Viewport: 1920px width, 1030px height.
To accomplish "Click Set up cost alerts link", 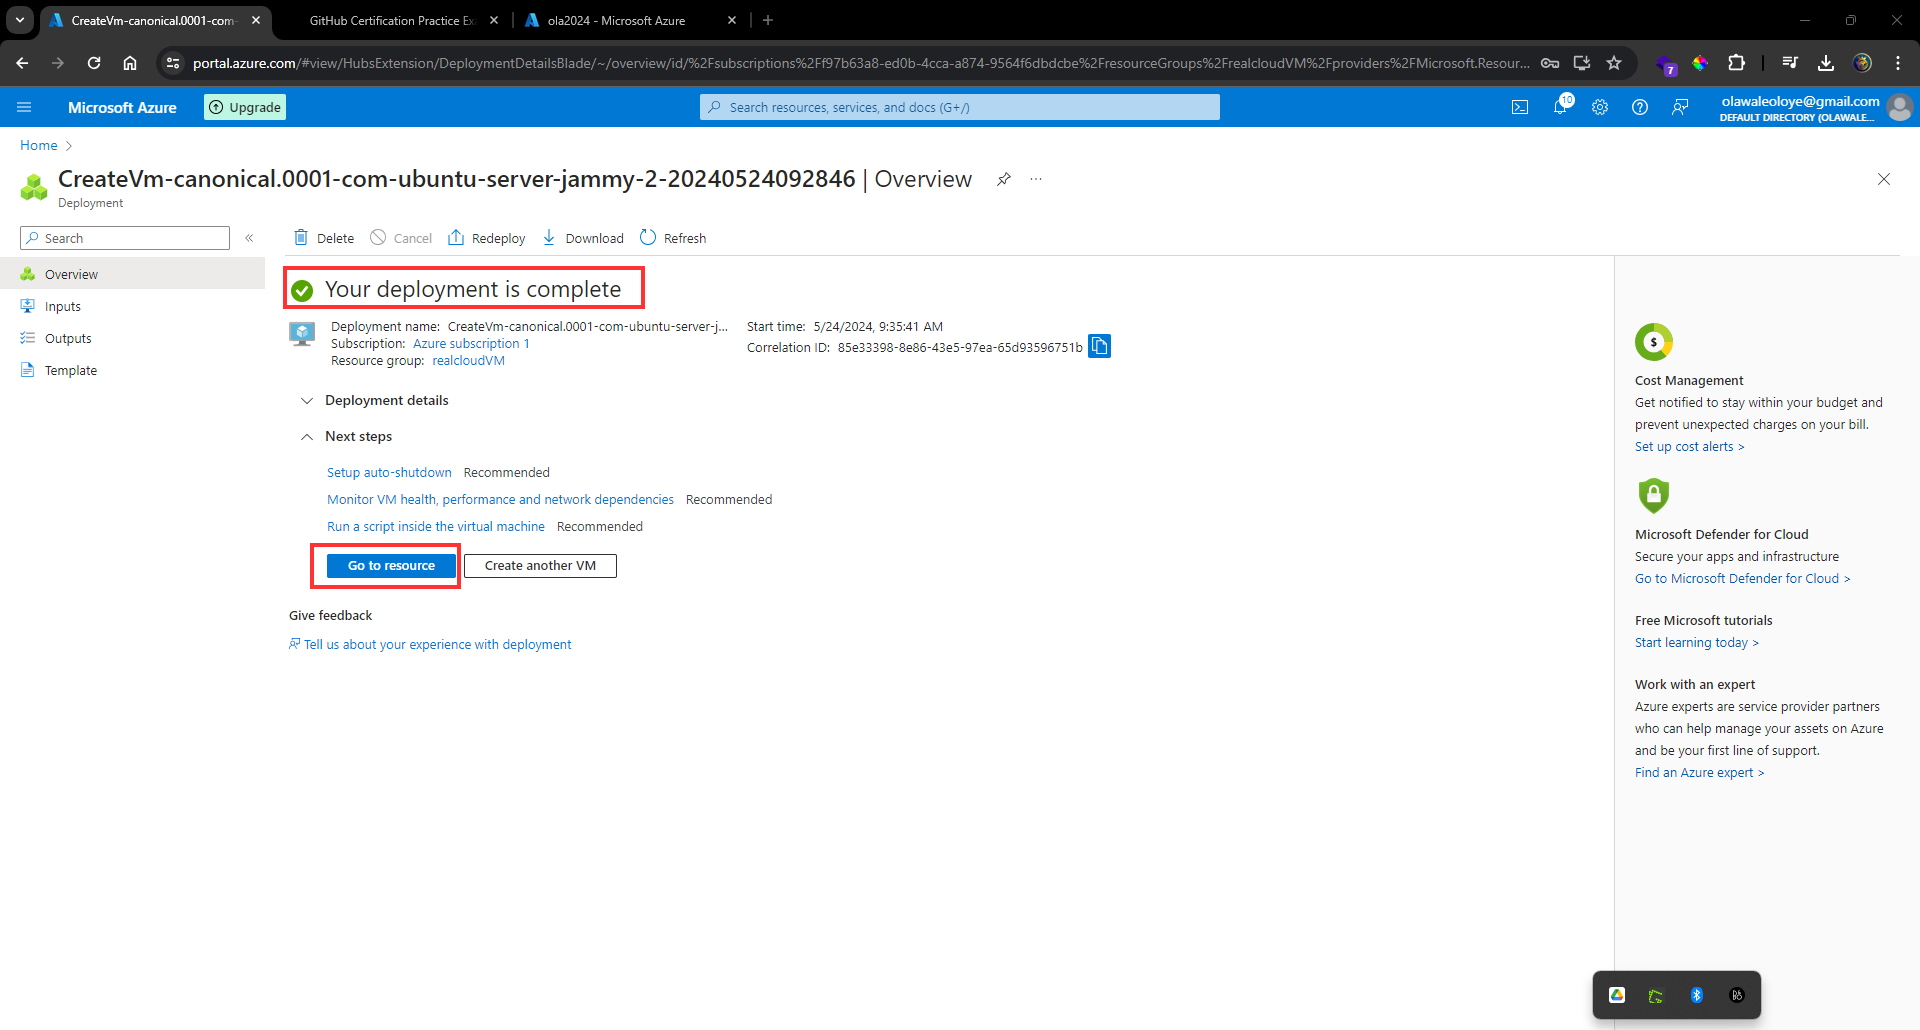I will pos(1689,447).
